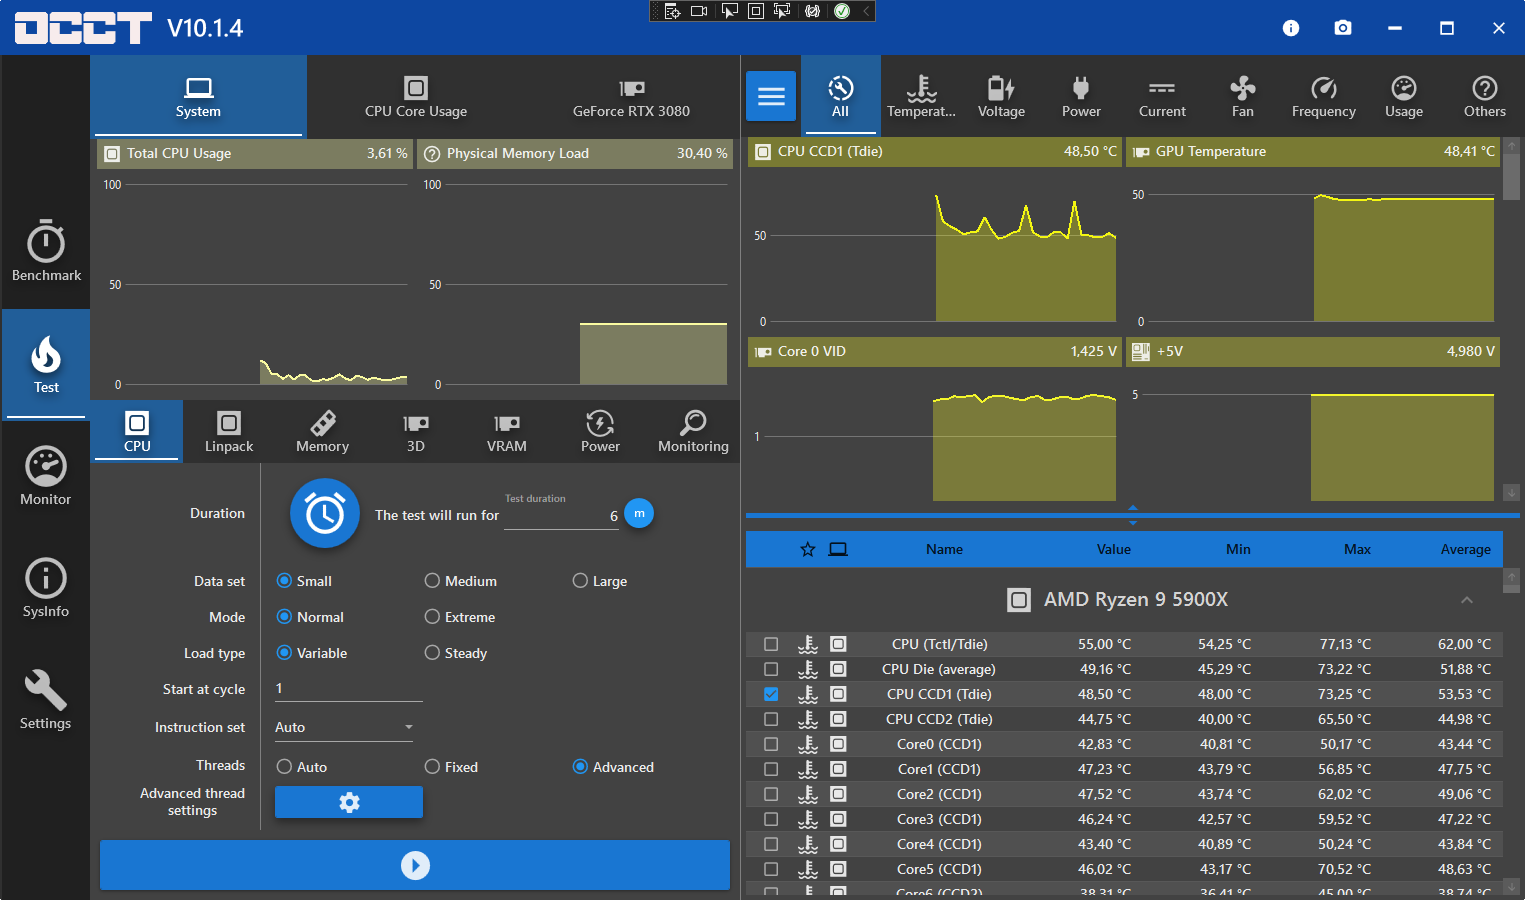The width and height of the screenshot is (1525, 900).
Task: Show Voltage sensors only
Action: pyautogui.click(x=1001, y=97)
